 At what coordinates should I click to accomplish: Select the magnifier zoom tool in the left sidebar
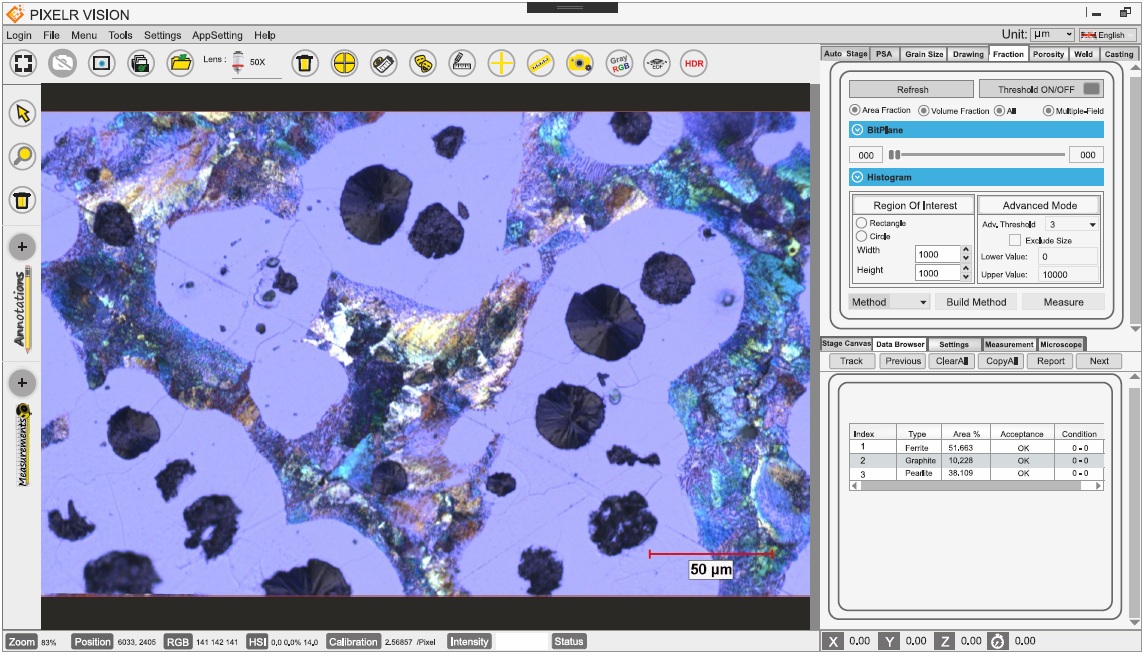click(x=22, y=156)
